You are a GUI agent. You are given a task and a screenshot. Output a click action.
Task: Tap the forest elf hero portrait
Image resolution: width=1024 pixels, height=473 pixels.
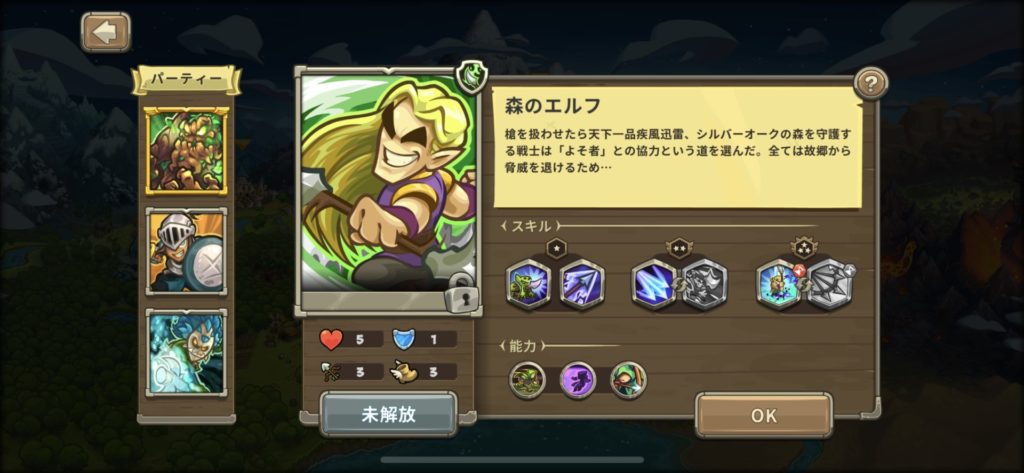389,184
